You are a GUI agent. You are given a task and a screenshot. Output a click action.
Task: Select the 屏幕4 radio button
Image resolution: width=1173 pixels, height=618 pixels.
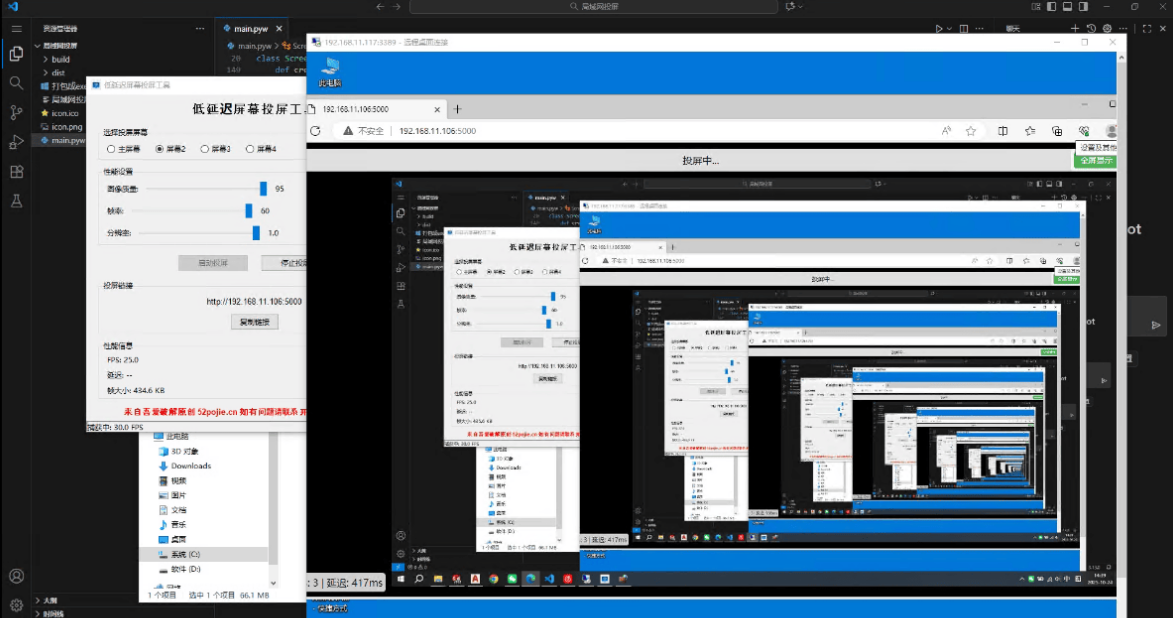tap(251, 149)
